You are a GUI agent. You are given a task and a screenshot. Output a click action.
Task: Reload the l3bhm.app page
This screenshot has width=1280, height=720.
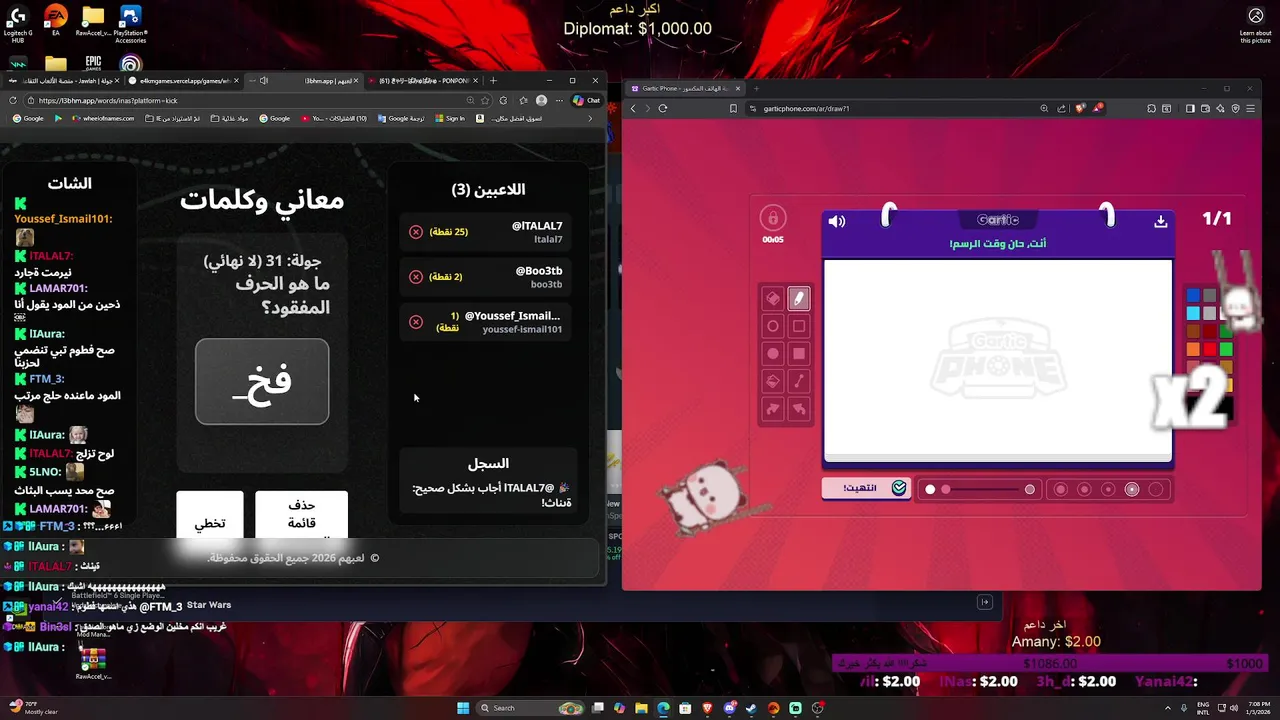(x=13, y=100)
